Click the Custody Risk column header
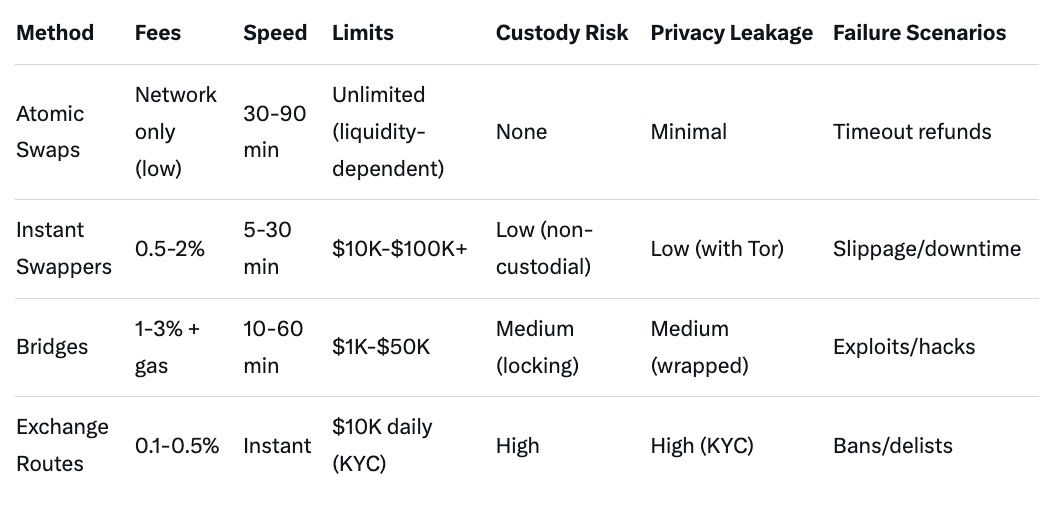The height and width of the screenshot is (508, 1058). point(562,32)
